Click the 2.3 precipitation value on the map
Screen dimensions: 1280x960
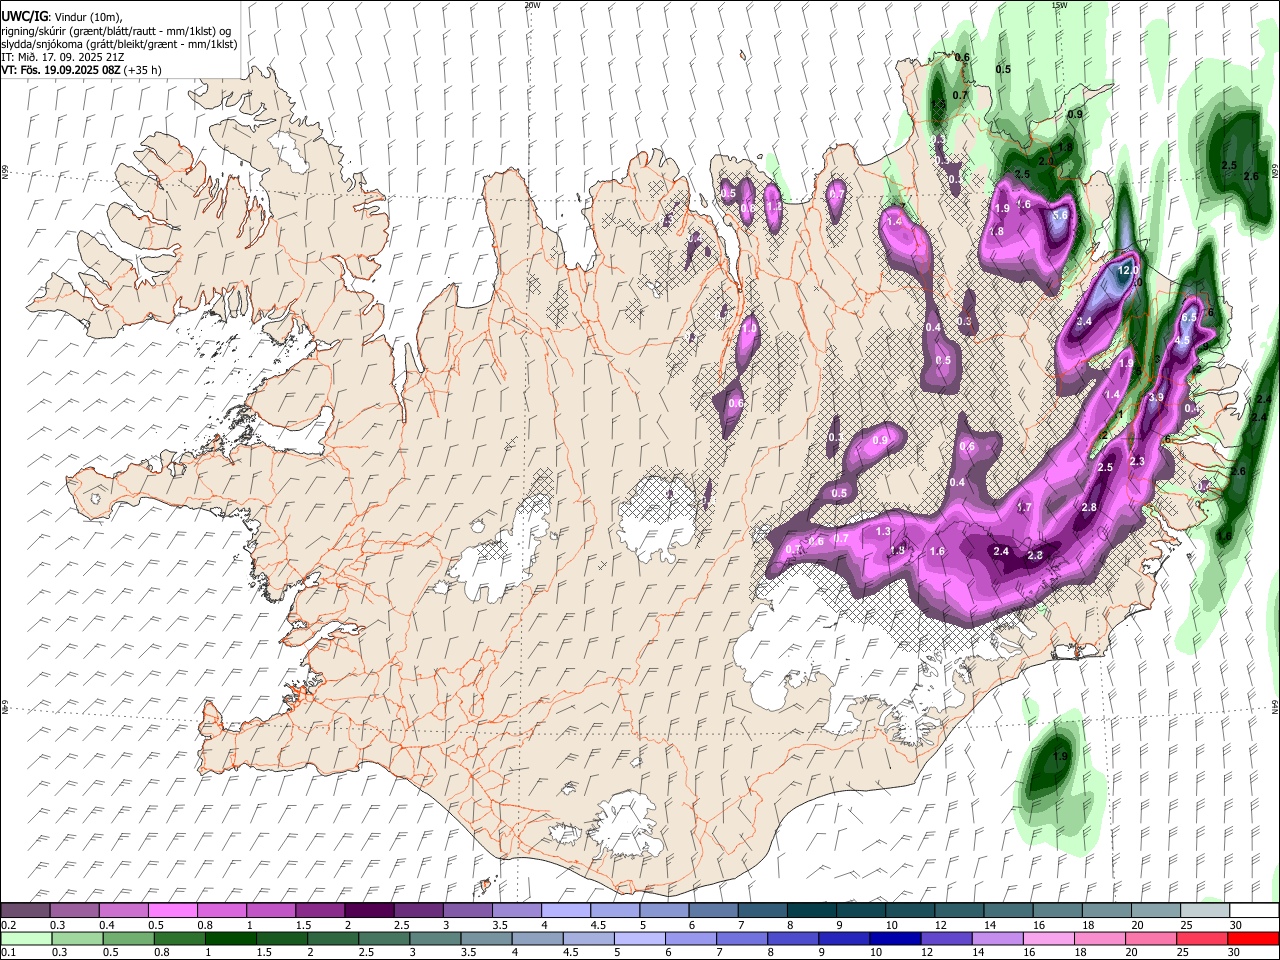click(1137, 461)
